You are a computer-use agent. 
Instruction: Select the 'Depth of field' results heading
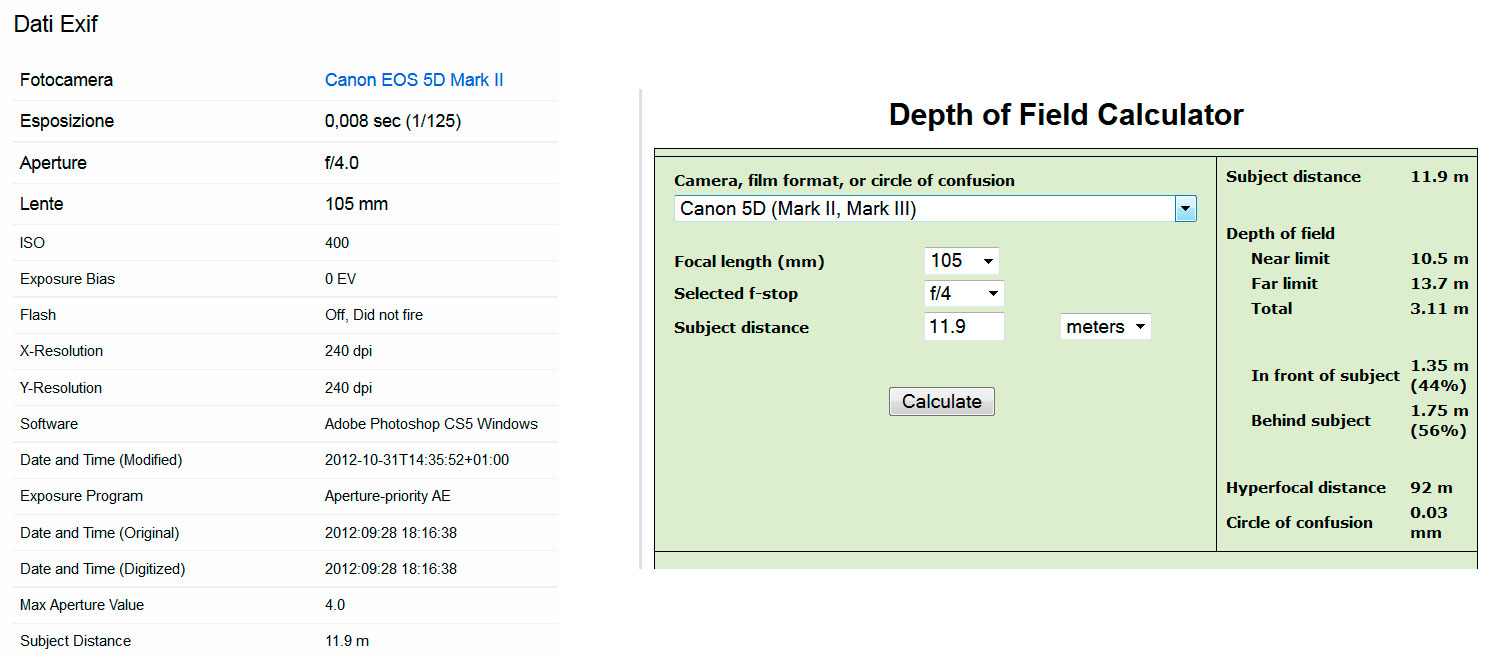point(1280,234)
